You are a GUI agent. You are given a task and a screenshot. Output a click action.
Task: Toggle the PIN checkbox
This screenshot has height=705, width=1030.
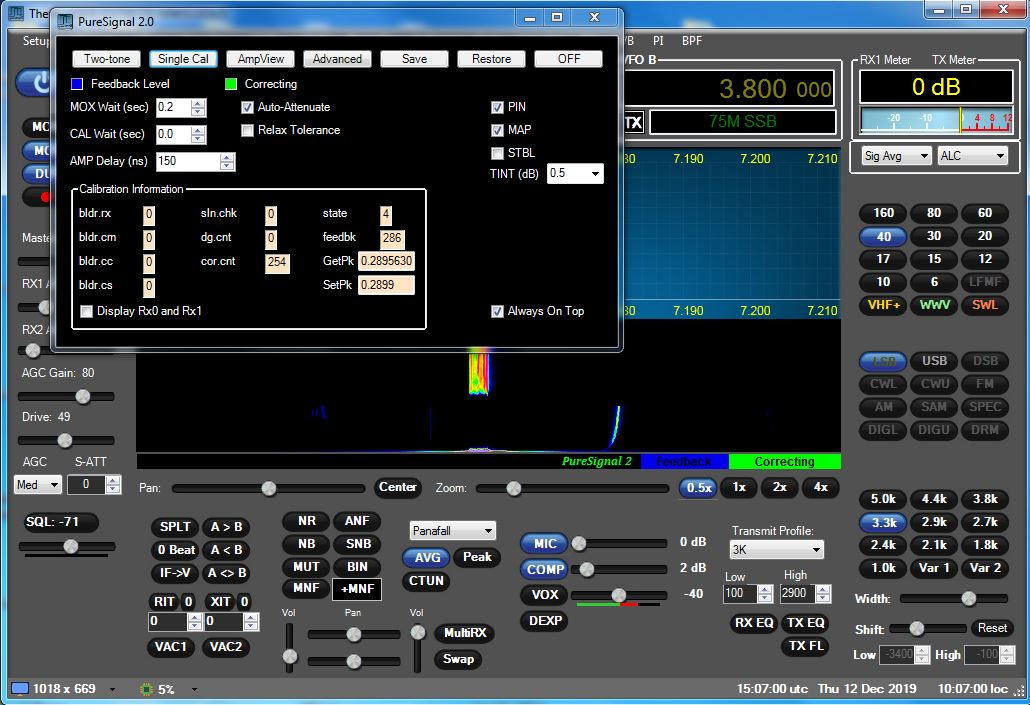(x=497, y=107)
